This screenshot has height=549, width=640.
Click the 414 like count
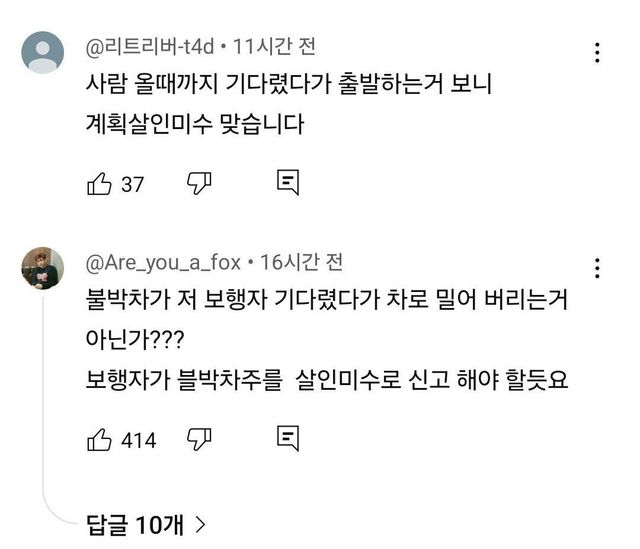138,439
